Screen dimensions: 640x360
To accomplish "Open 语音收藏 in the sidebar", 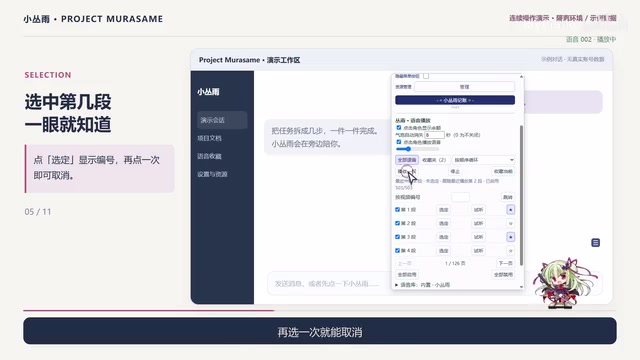I will [x=209, y=156].
